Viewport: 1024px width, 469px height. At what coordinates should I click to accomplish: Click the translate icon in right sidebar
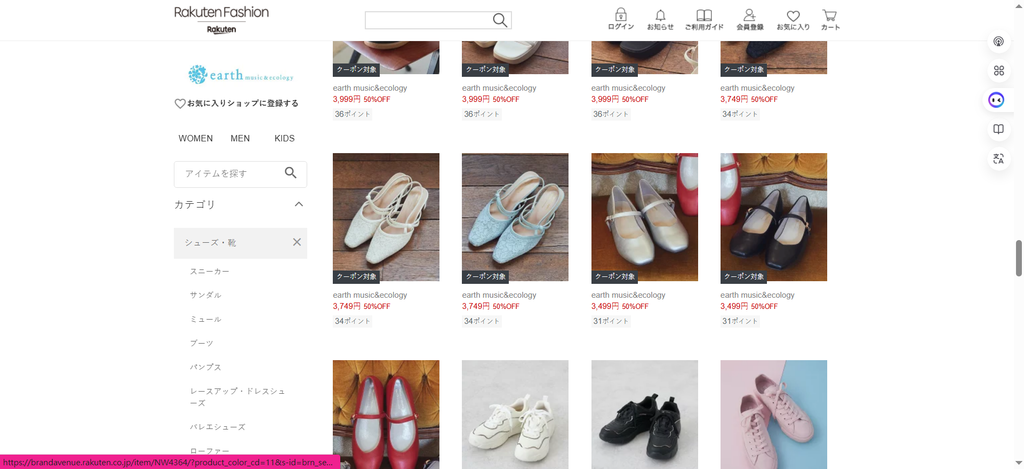tap(997, 158)
